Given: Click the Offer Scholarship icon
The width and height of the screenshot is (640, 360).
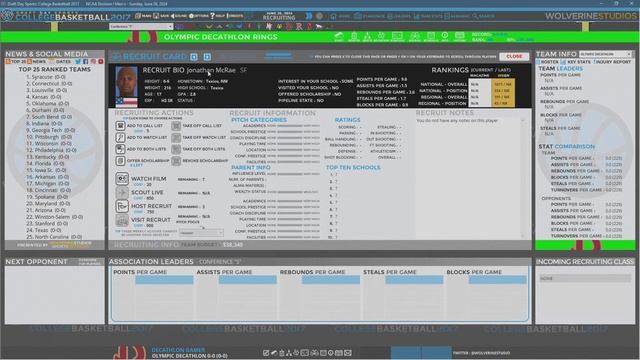Looking at the screenshot, I should pyautogui.click(x=120, y=161).
